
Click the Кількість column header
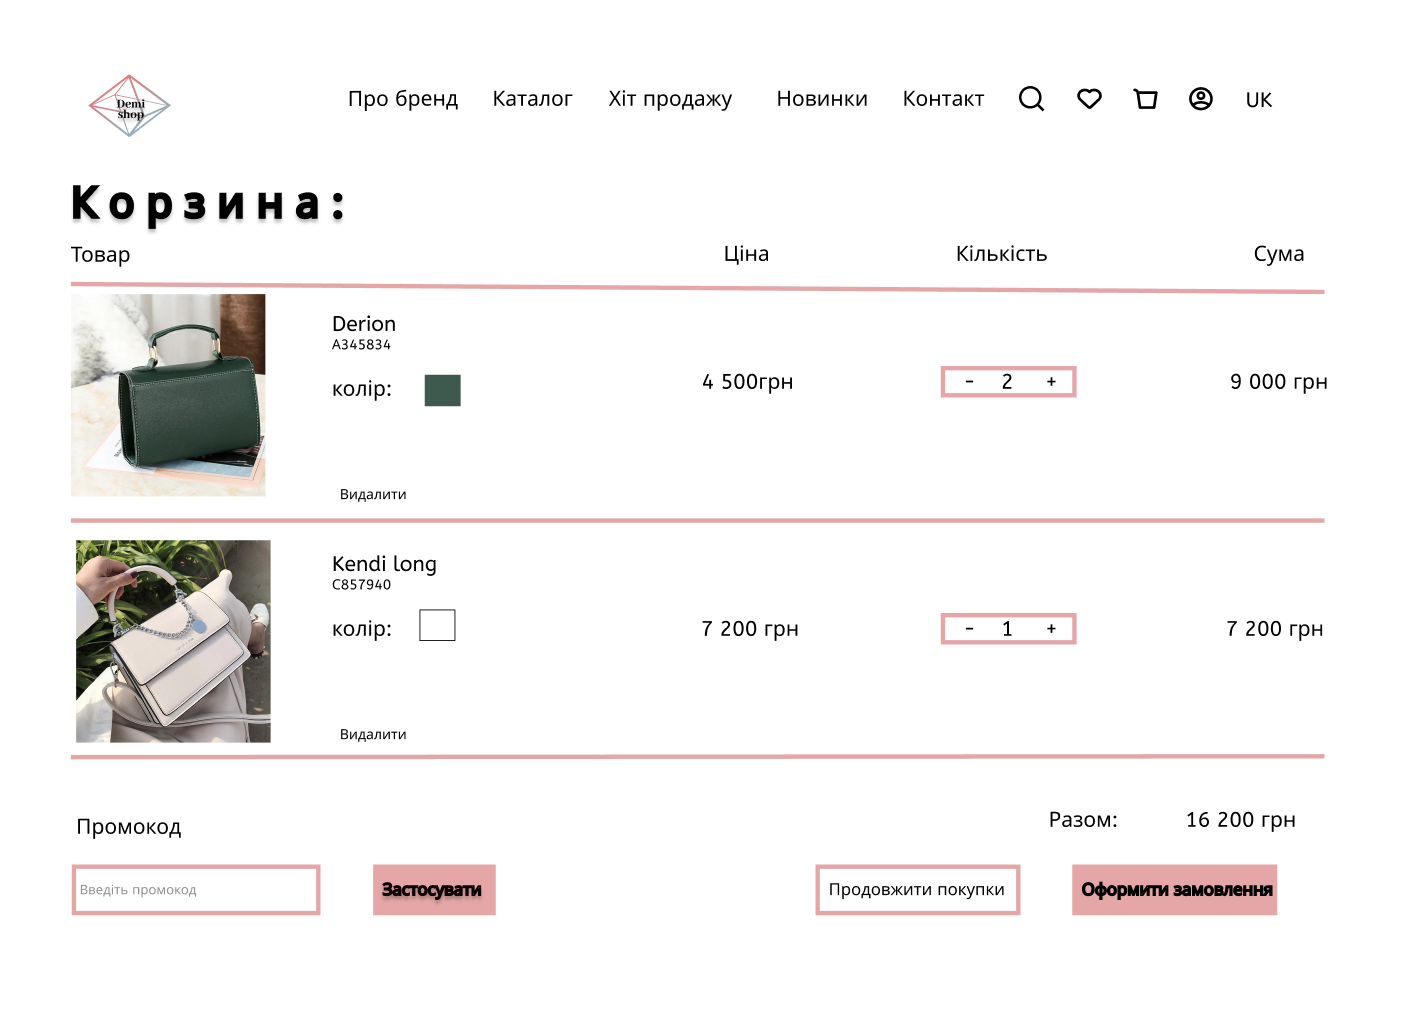[x=1001, y=254]
